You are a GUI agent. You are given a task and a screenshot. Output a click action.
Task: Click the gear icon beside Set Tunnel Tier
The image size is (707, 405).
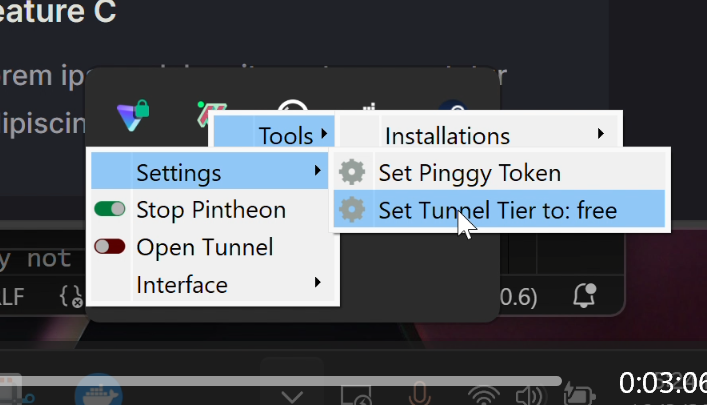tap(352, 211)
